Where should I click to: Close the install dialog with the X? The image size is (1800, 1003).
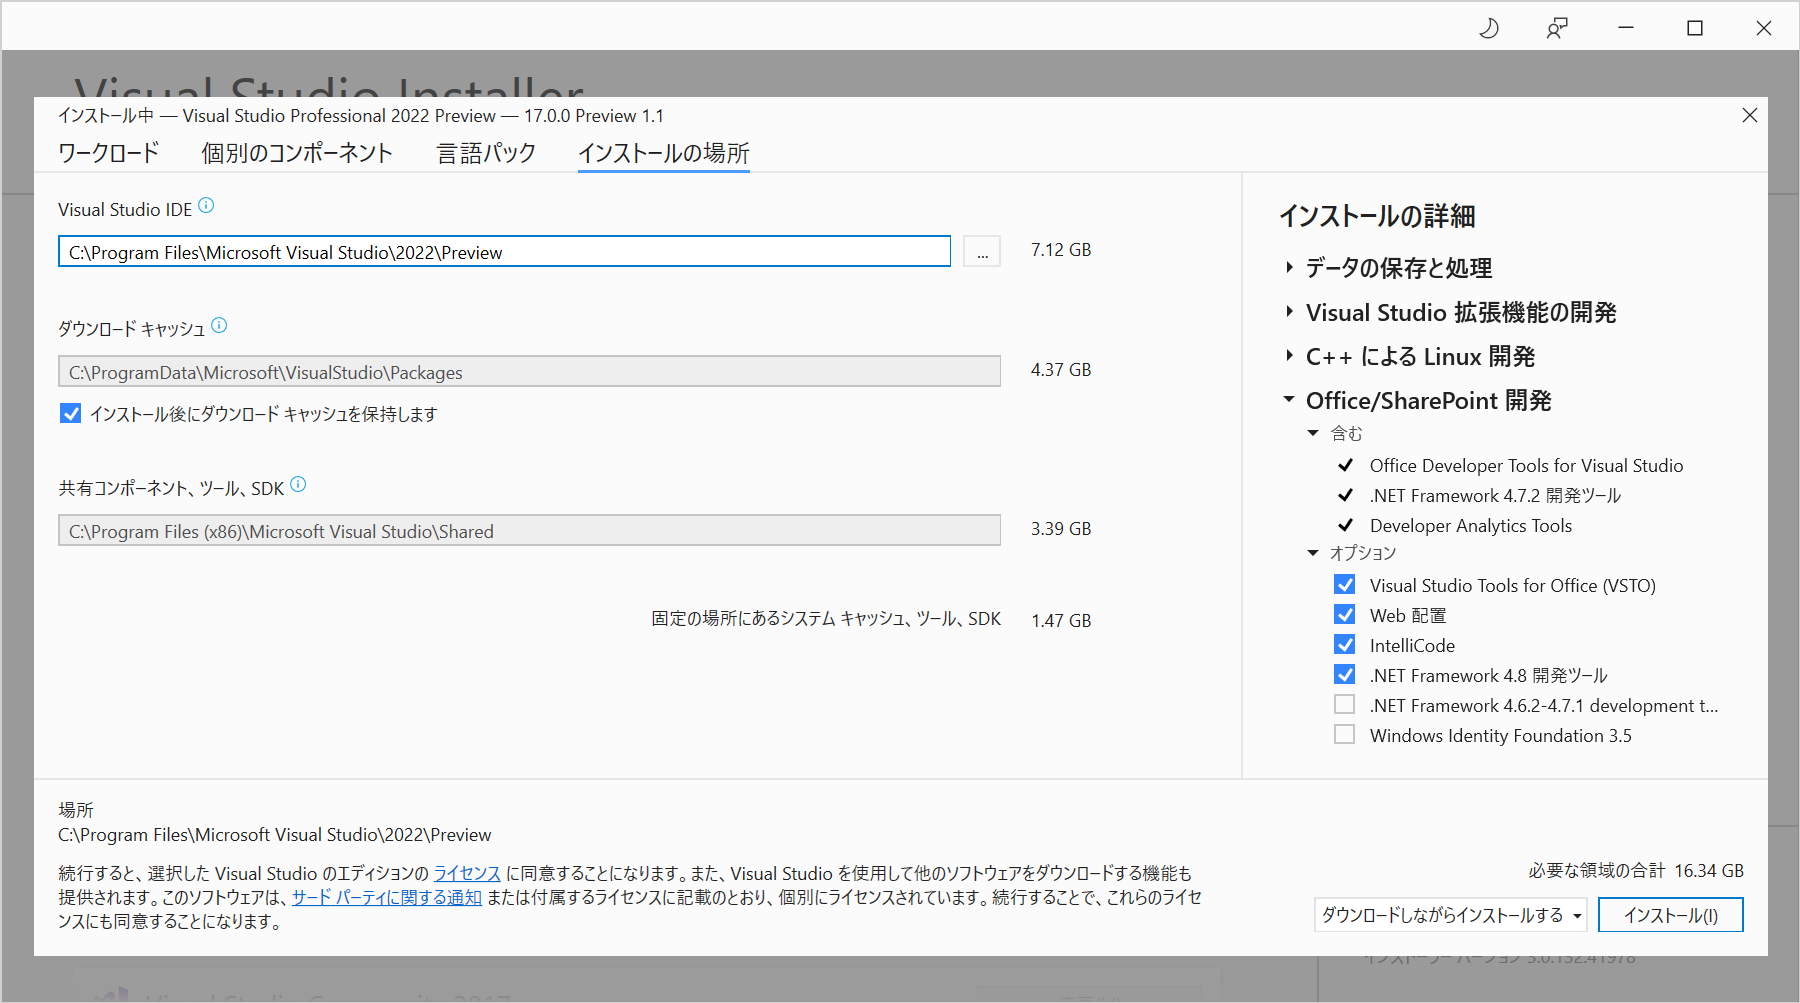(1749, 115)
